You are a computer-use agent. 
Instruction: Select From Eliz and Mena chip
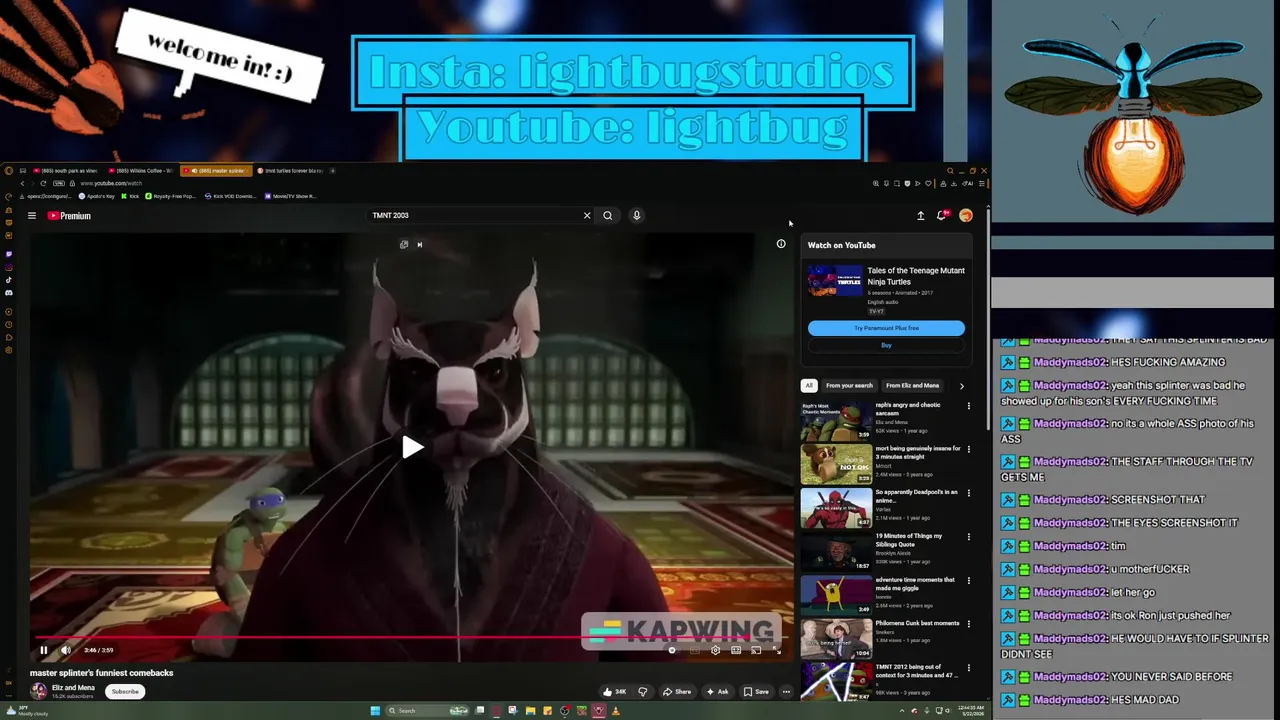(912, 385)
